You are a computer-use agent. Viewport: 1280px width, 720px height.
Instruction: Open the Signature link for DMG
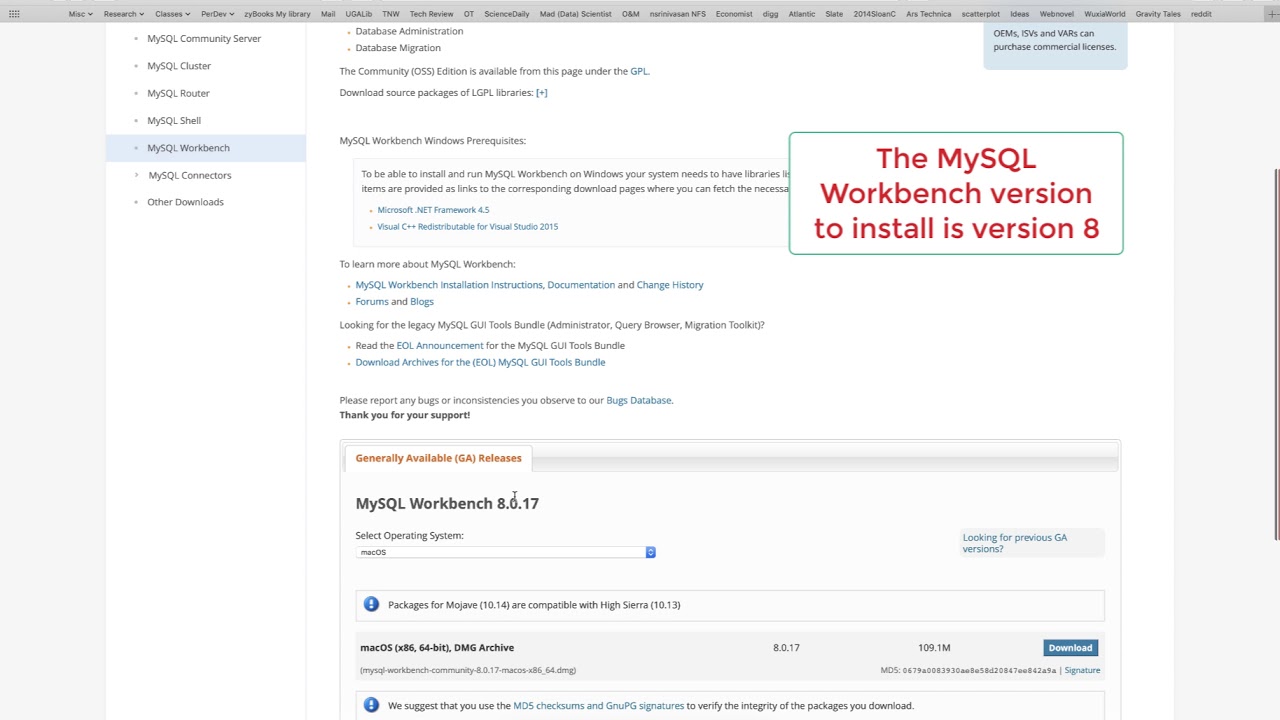point(1082,670)
